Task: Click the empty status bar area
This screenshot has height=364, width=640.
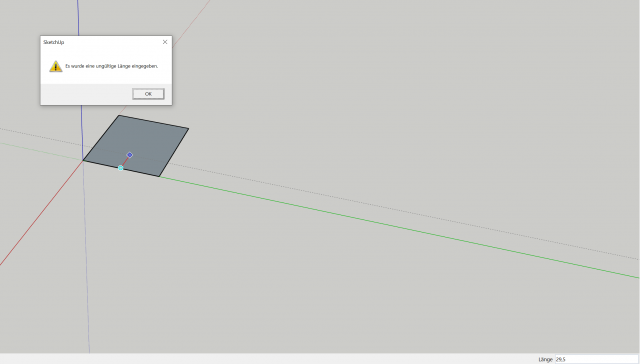Action: [x=265, y=359]
